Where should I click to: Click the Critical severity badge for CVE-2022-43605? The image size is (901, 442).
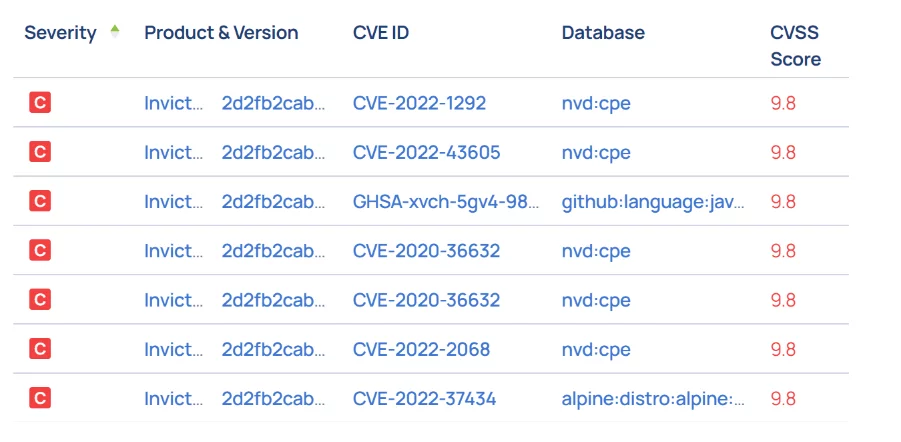tap(40, 152)
